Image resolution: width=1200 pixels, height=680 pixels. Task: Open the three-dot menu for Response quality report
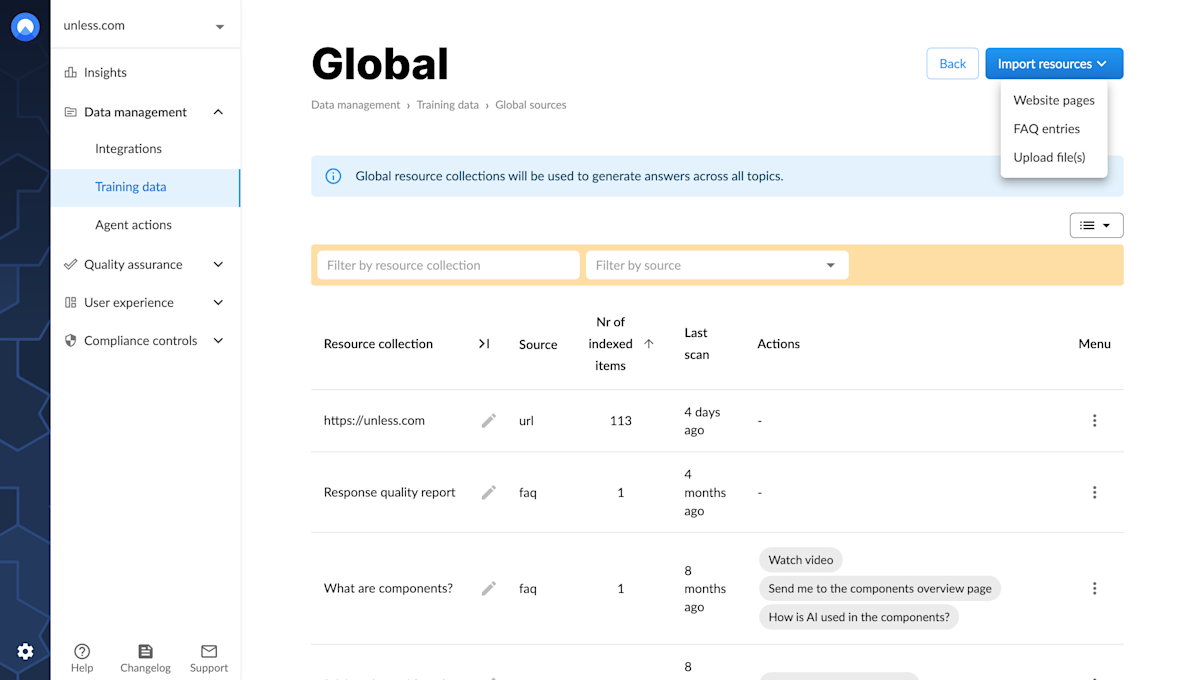tap(1094, 493)
